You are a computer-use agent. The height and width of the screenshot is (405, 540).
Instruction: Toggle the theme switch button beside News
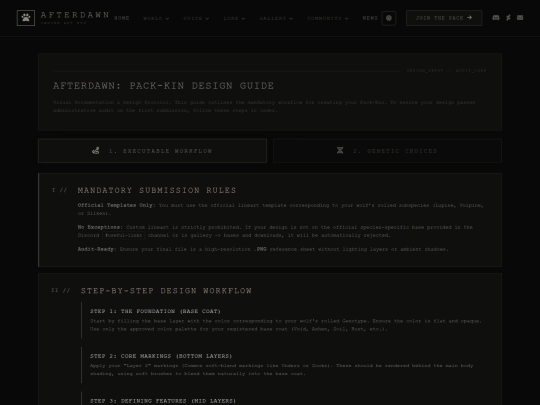click(x=389, y=18)
